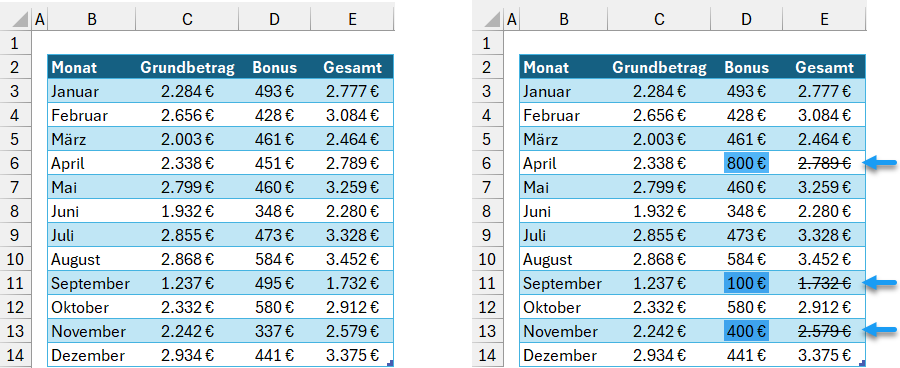Click the Gesamt header in the right table
Image resolution: width=900 pixels, height=368 pixels.
(x=824, y=67)
